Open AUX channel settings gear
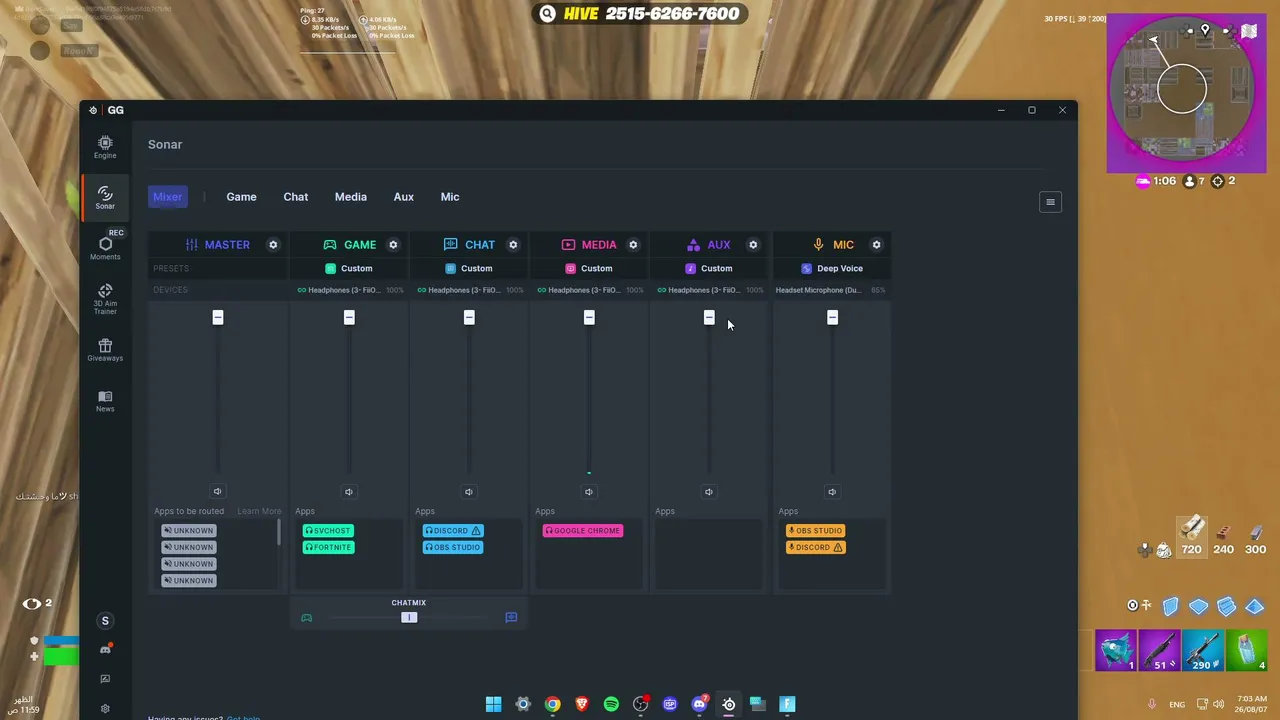Image resolution: width=1280 pixels, height=720 pixels. point(753,245)
